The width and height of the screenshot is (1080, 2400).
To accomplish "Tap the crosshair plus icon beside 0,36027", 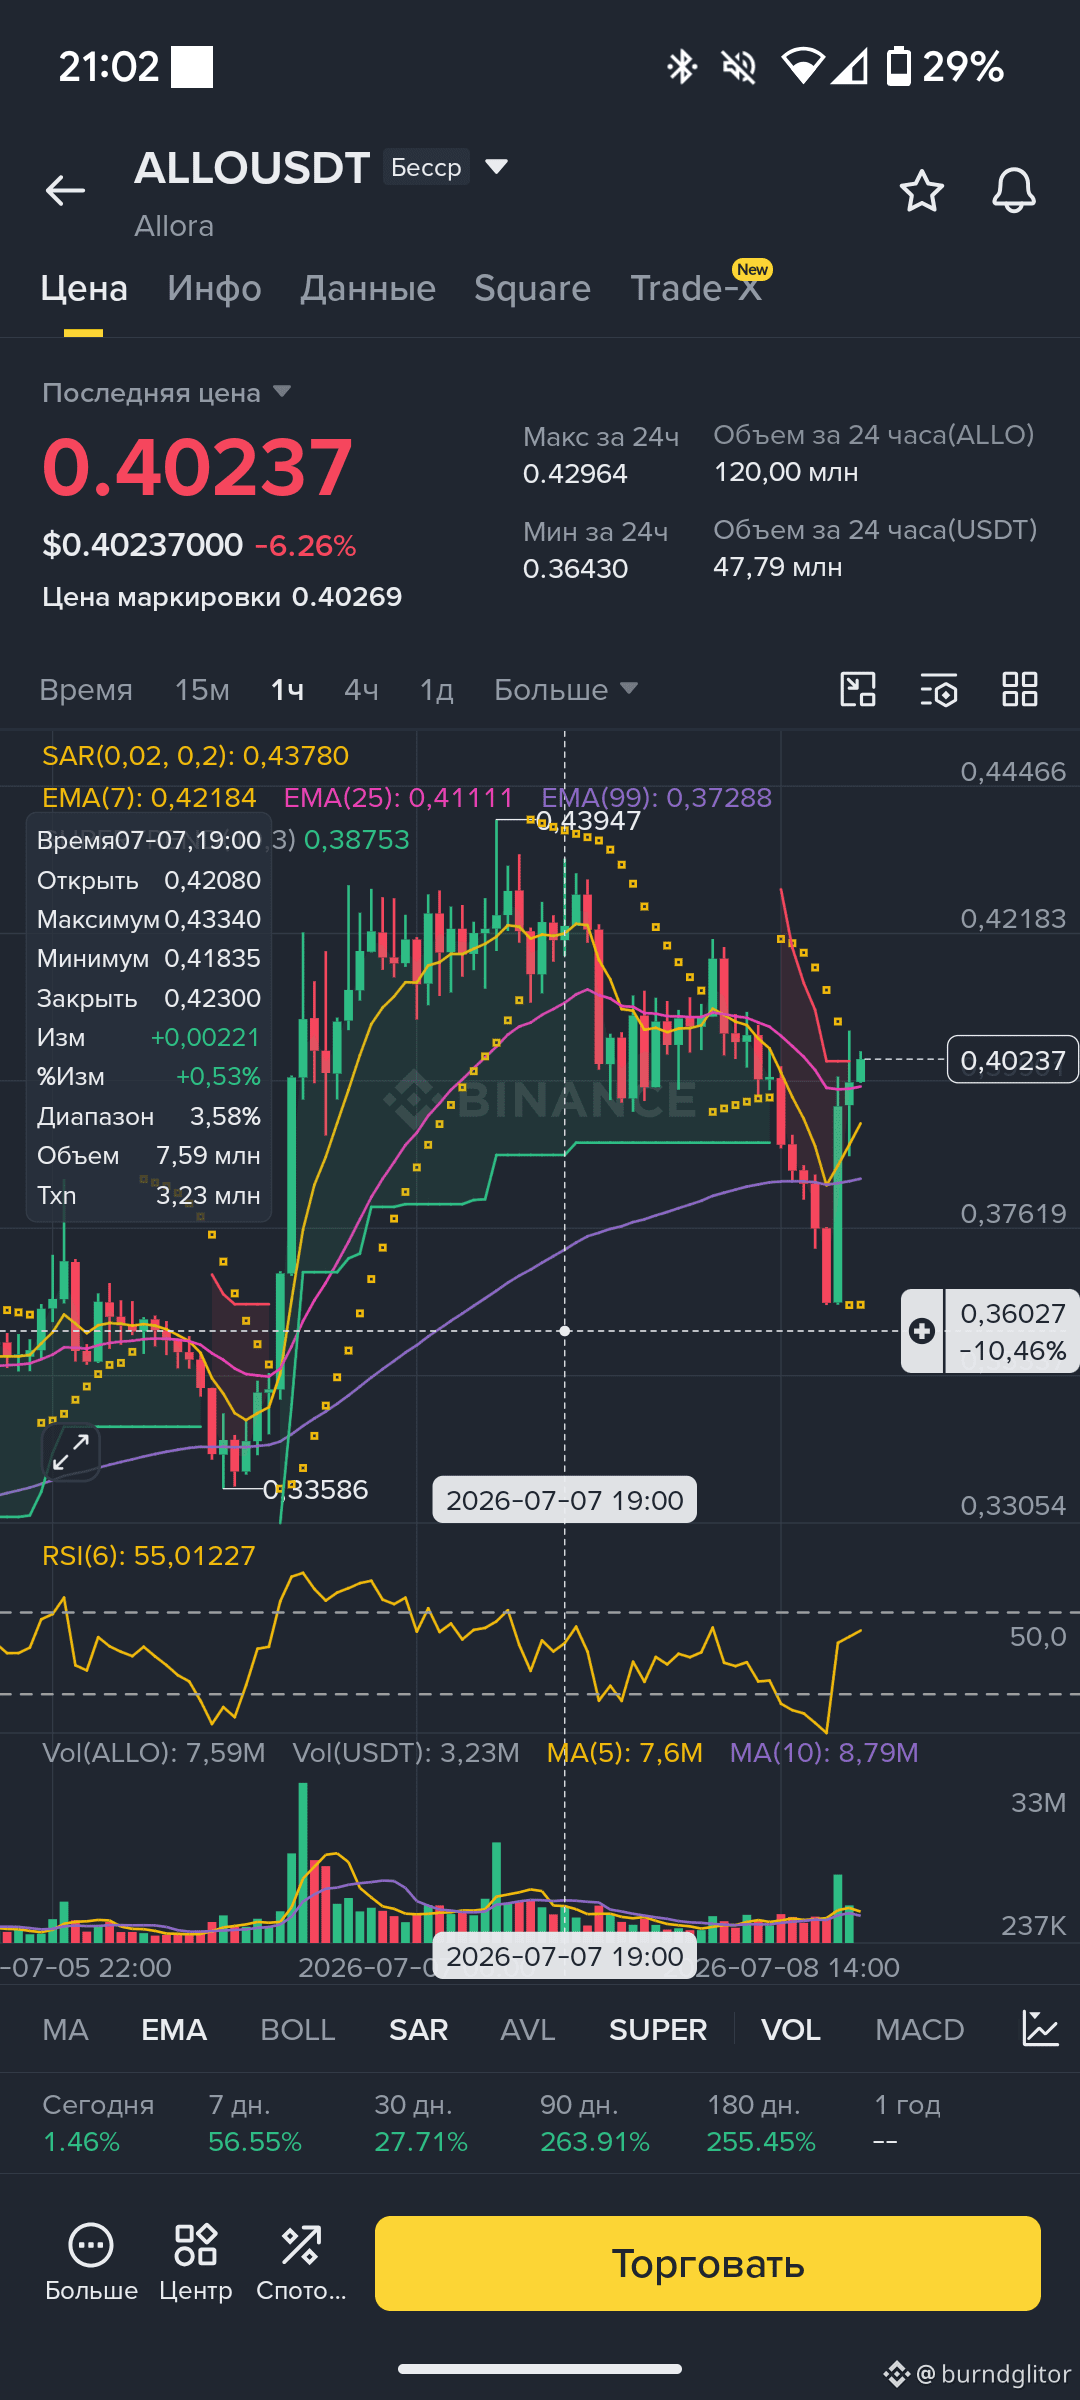I will [922, 1331].
